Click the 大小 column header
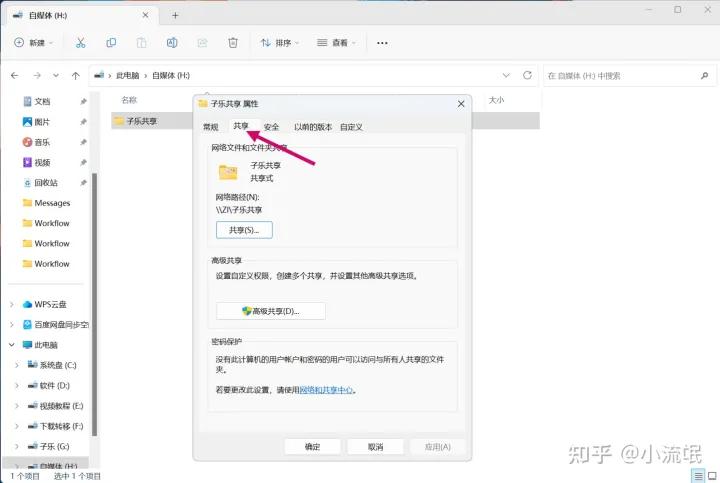 tap(496, 100)
